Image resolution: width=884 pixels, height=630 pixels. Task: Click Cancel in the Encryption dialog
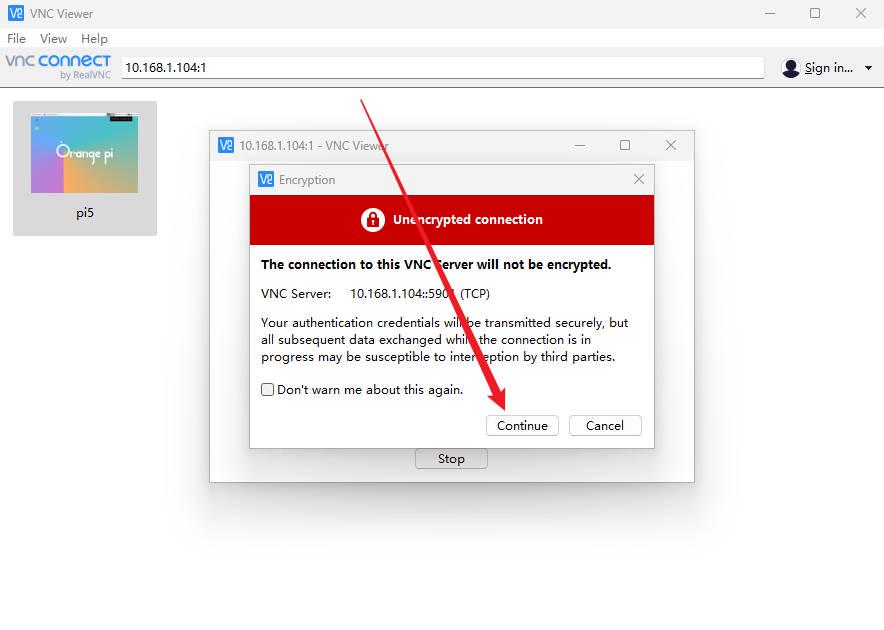(605, 425)
